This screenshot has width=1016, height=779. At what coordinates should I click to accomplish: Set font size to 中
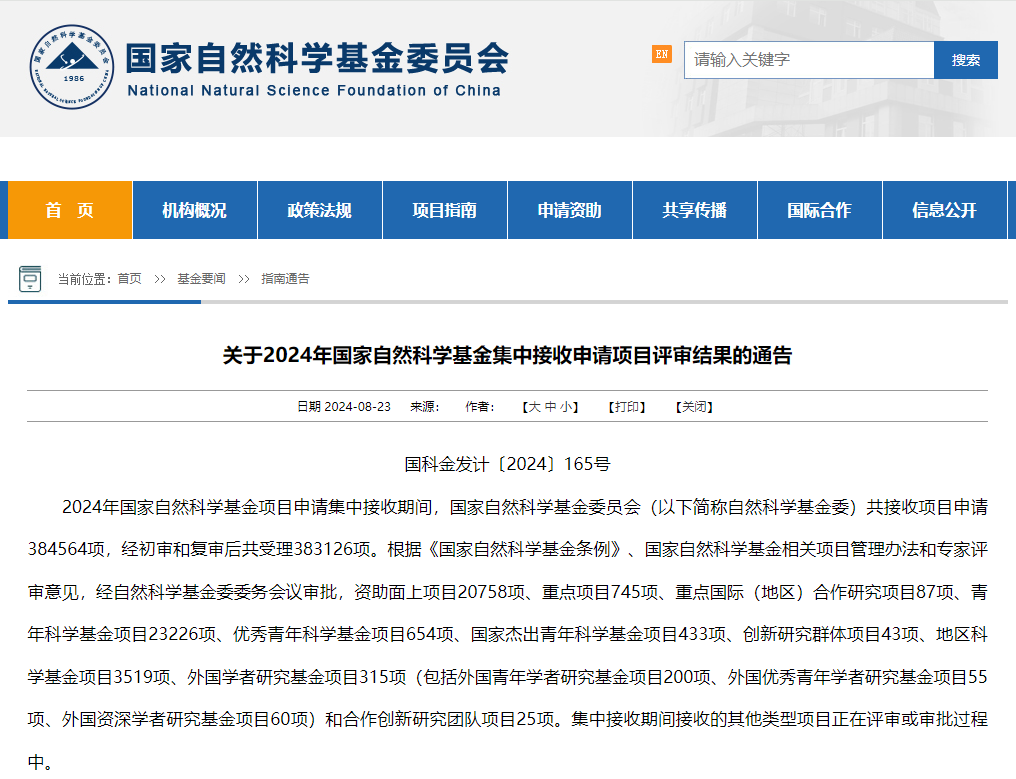coord(551,407)
